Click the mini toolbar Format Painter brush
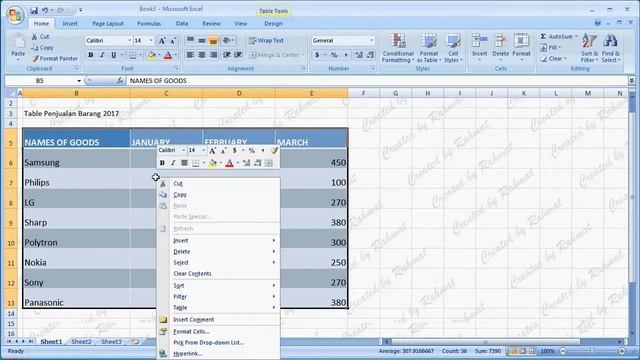Screen dimensions: 640x360 [x=274, y=151]
